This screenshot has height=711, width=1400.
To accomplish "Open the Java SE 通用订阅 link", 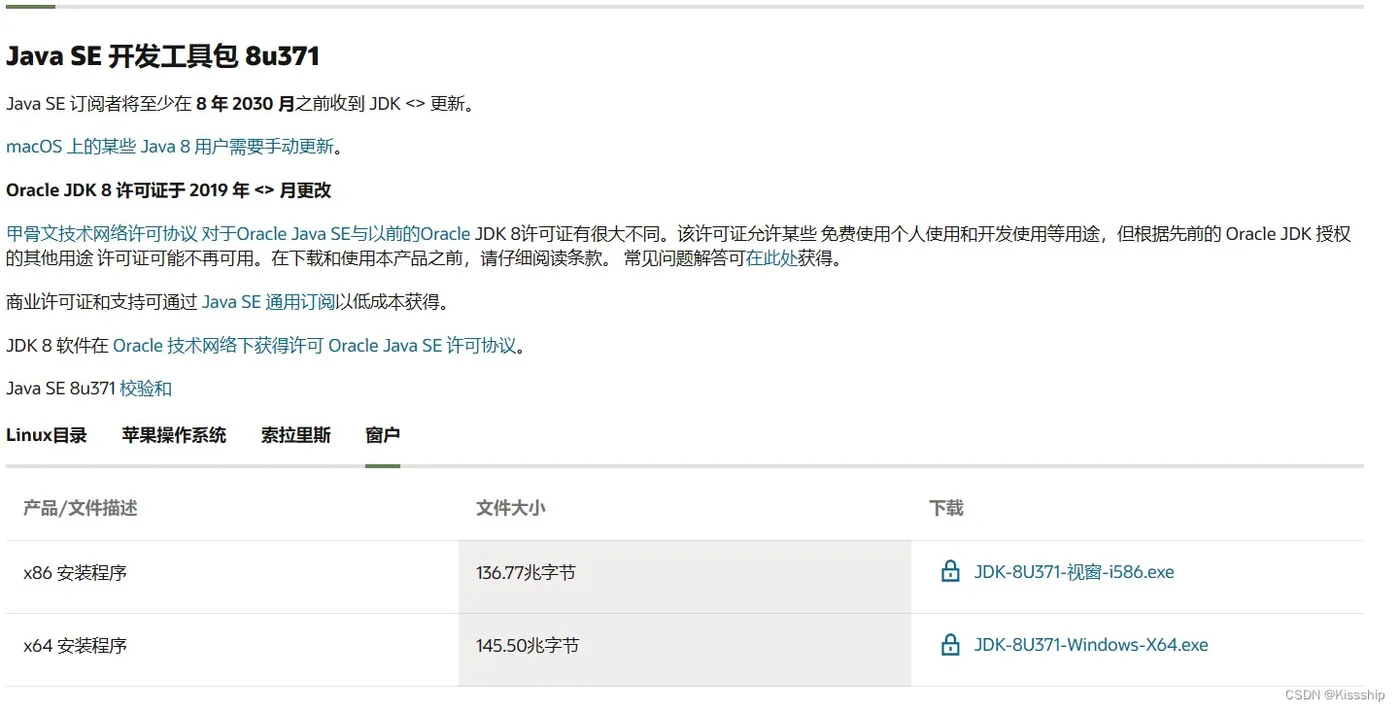I will point(268,302).
